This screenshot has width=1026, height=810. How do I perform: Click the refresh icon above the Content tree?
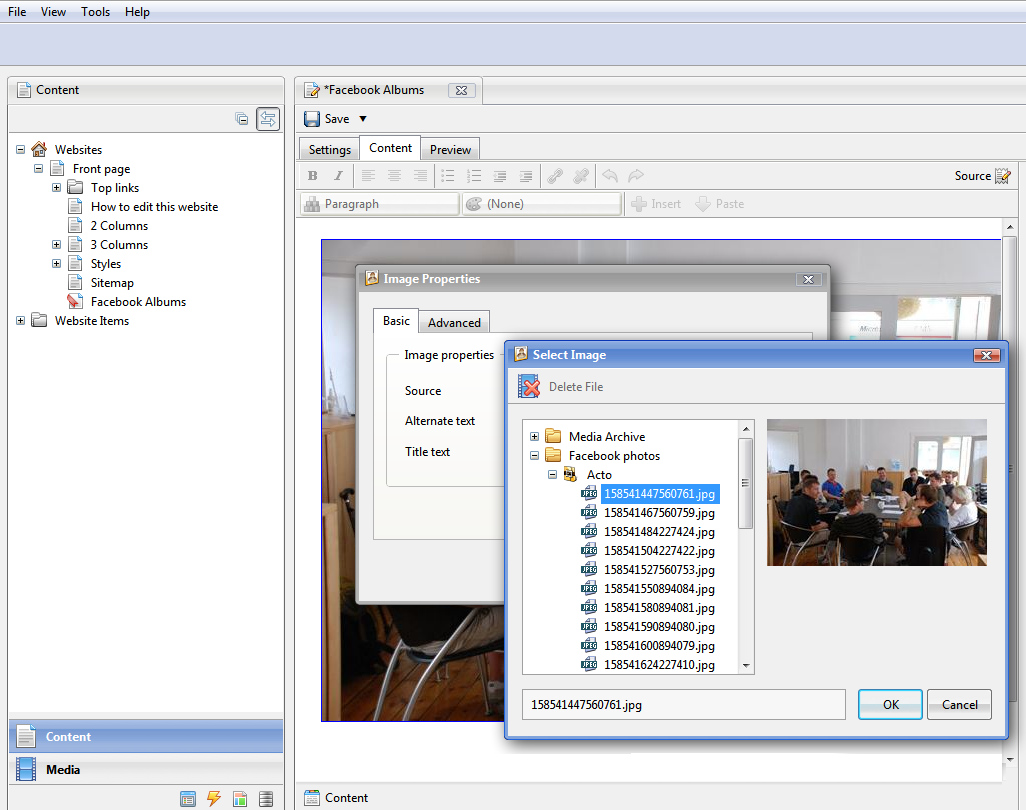pos(267,118)
